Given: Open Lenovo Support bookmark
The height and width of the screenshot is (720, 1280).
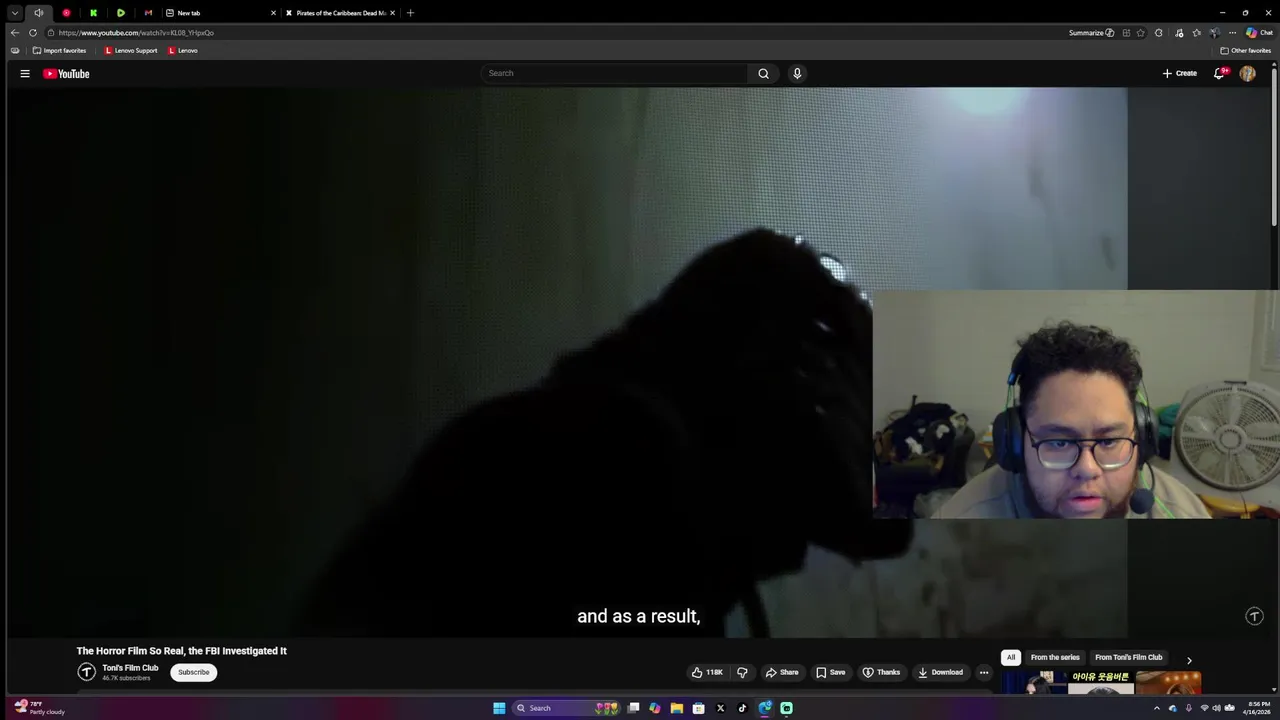Looking at the screenshot, I should pyautogui.click(x=131, y=50).
